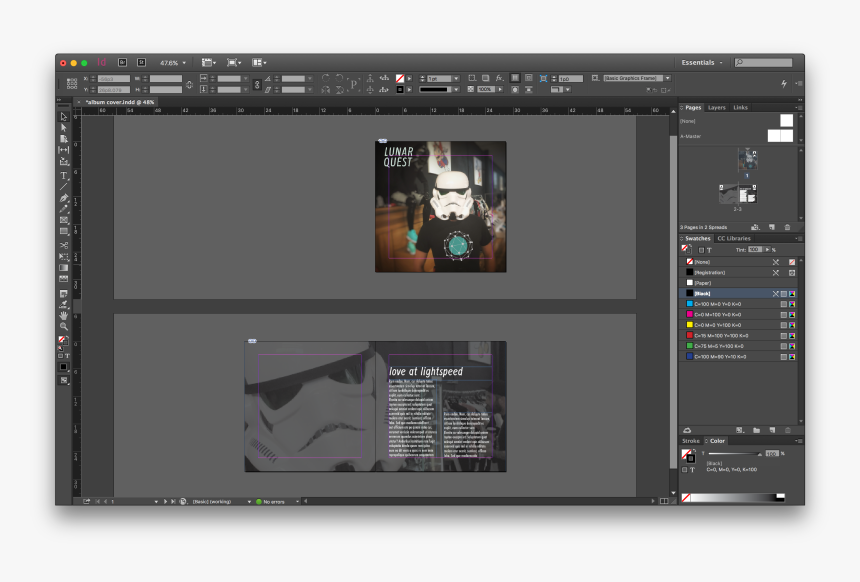Viewport: 860px width, 582px height.
Task: Open the stroke weight 1pt dropdown
Action: pyautogui.click(x=456, y=78)
